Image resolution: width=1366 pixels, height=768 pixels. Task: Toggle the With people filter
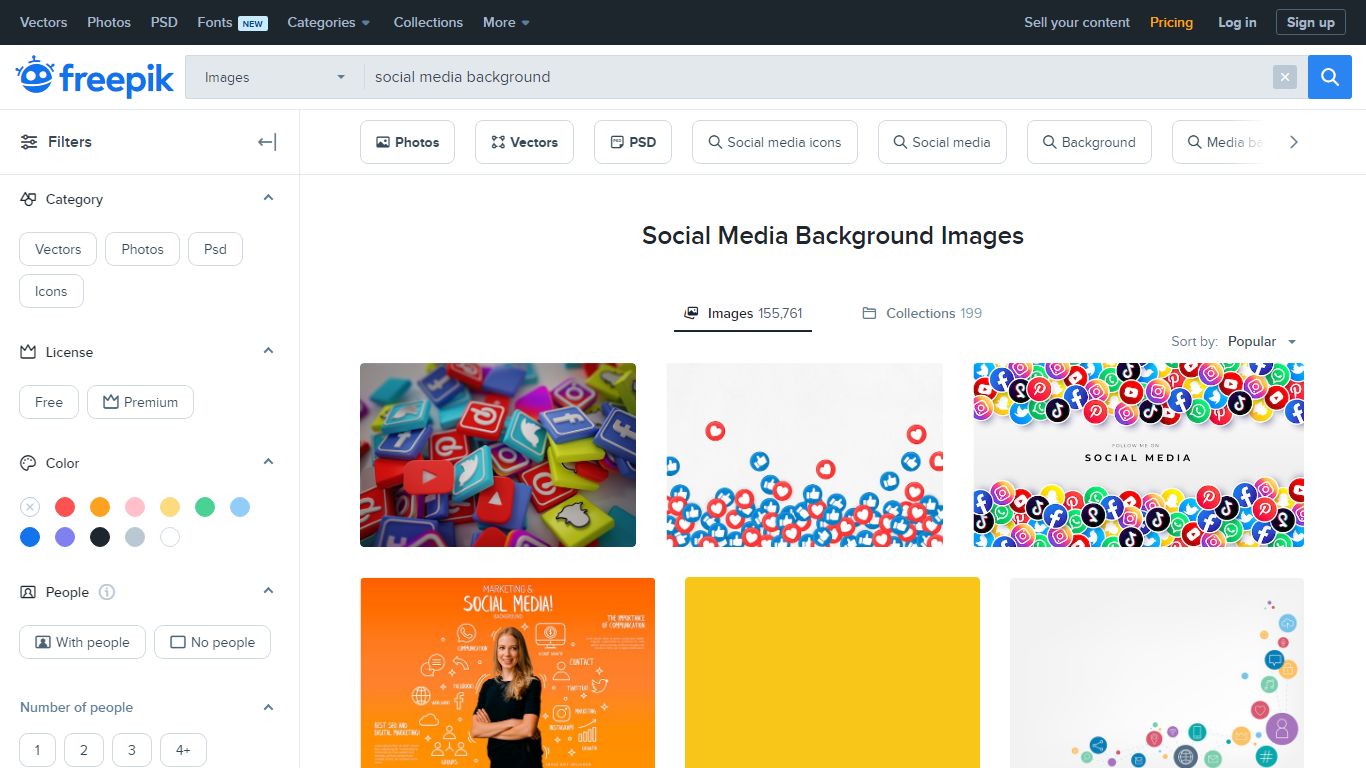82,642
